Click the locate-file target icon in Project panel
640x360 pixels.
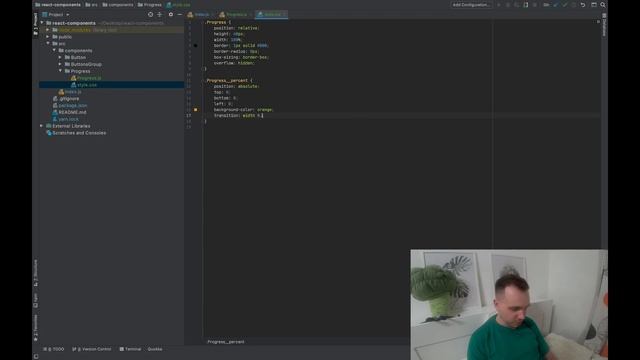point(150,15)
